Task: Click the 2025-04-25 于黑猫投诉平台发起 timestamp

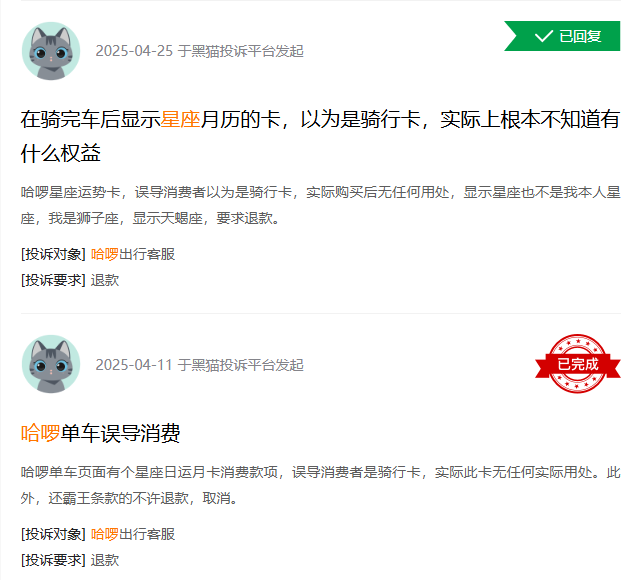Action: click(199, 51)
